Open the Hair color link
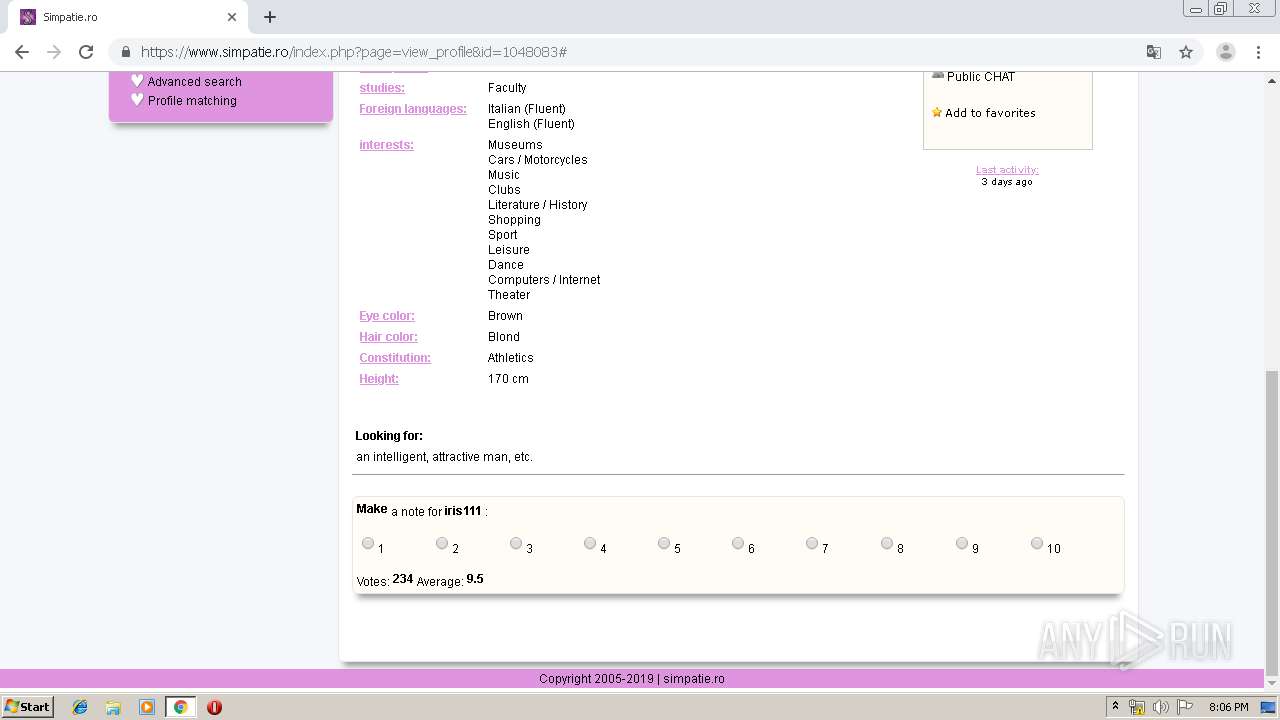 click(388, 337)
